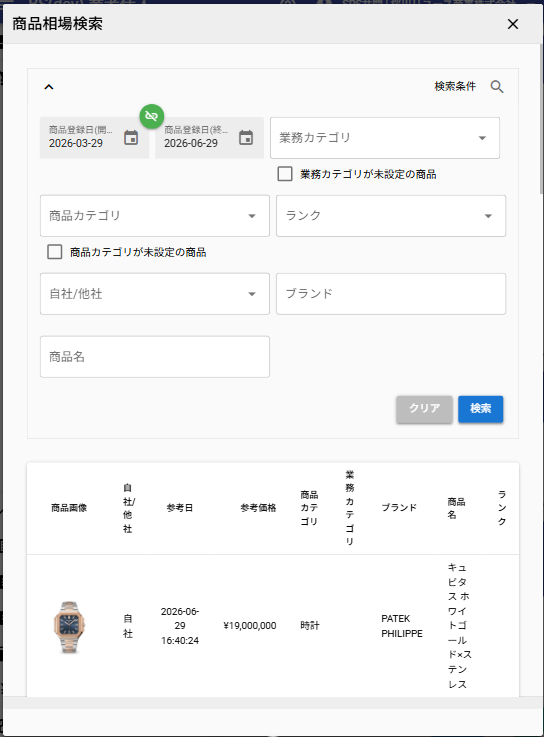Click the 参考日 column header
Image resolution: width=544 pixels, height=737 pixels.
(x=180, y=508)
